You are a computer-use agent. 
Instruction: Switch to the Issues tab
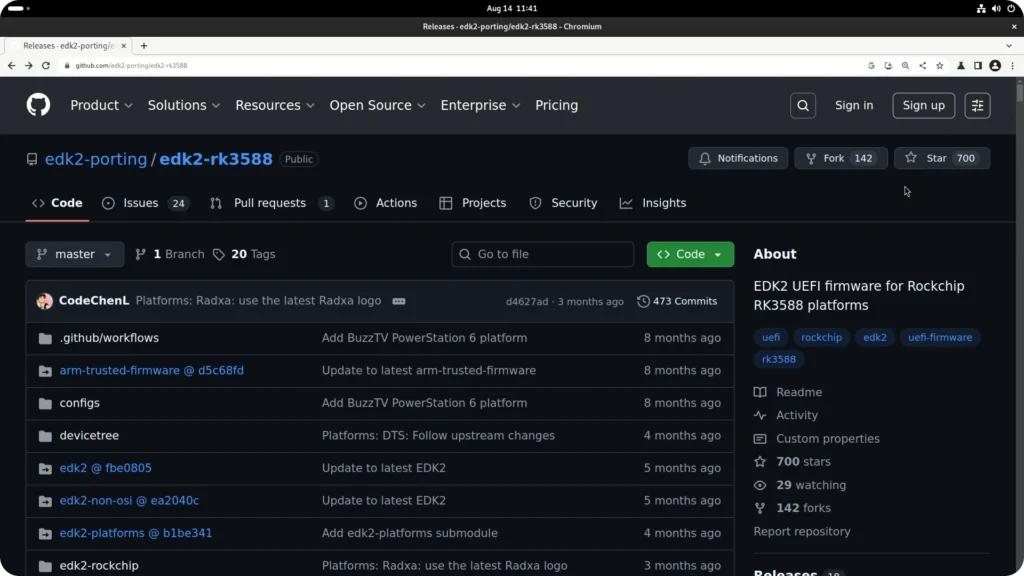[x=146, y=203]
